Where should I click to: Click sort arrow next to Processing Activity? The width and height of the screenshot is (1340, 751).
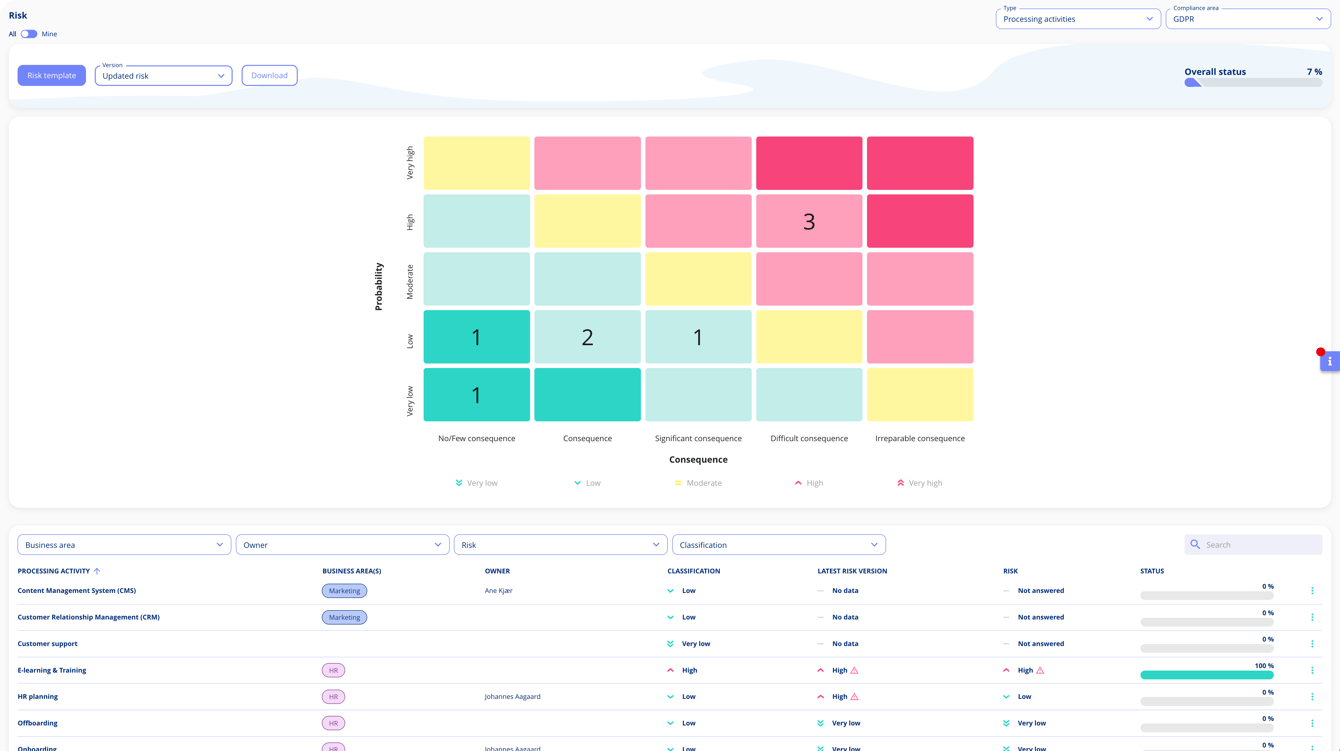[97, 571]
